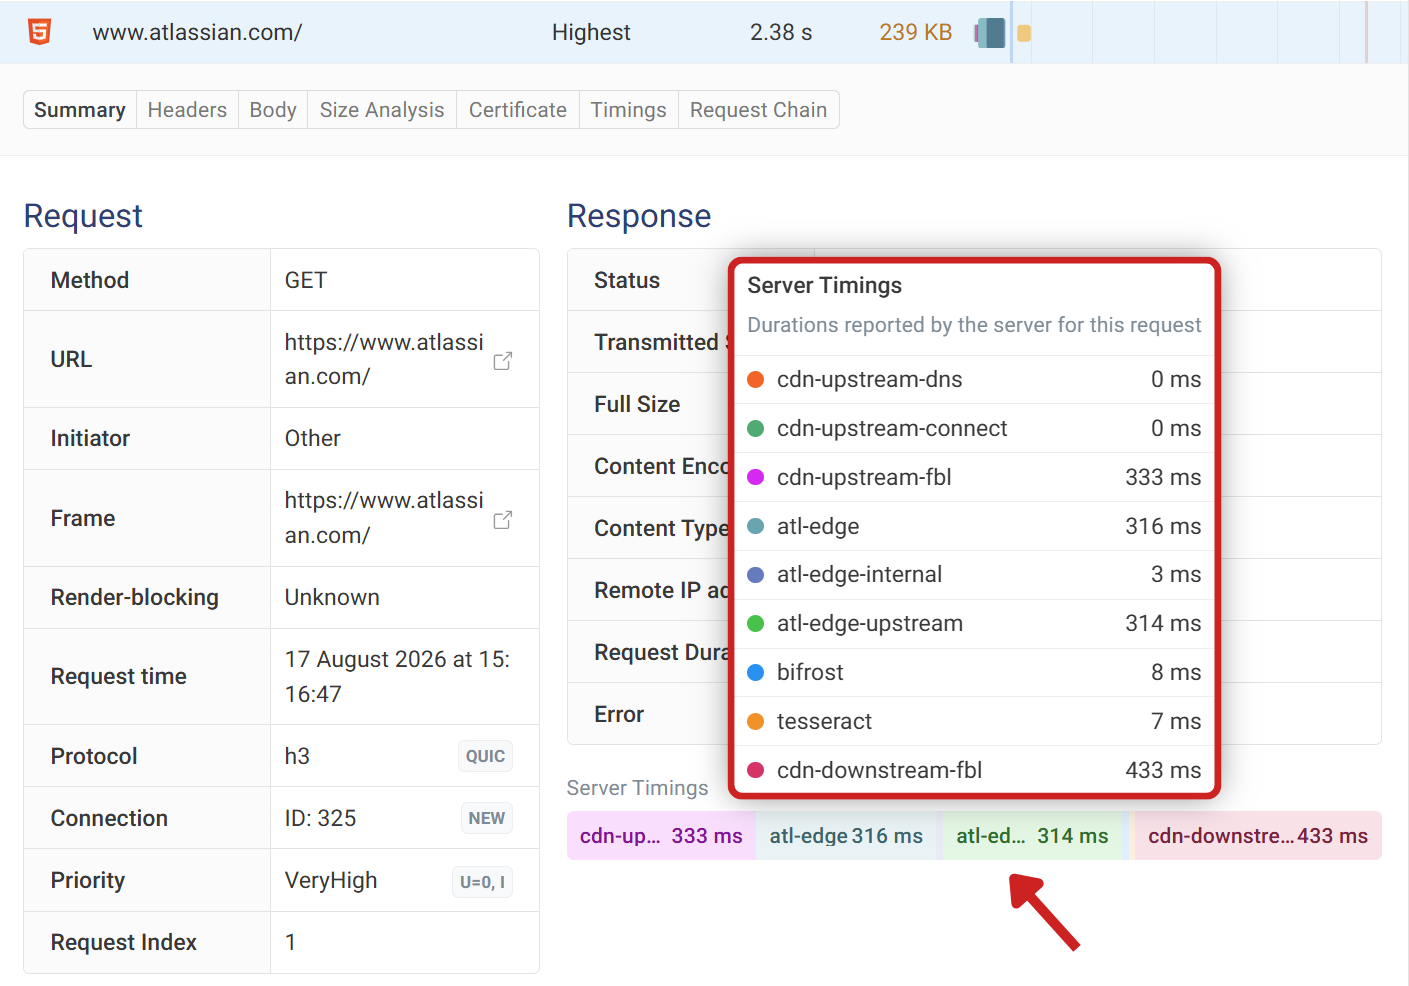Click the U=0, I priority badge

482,882
